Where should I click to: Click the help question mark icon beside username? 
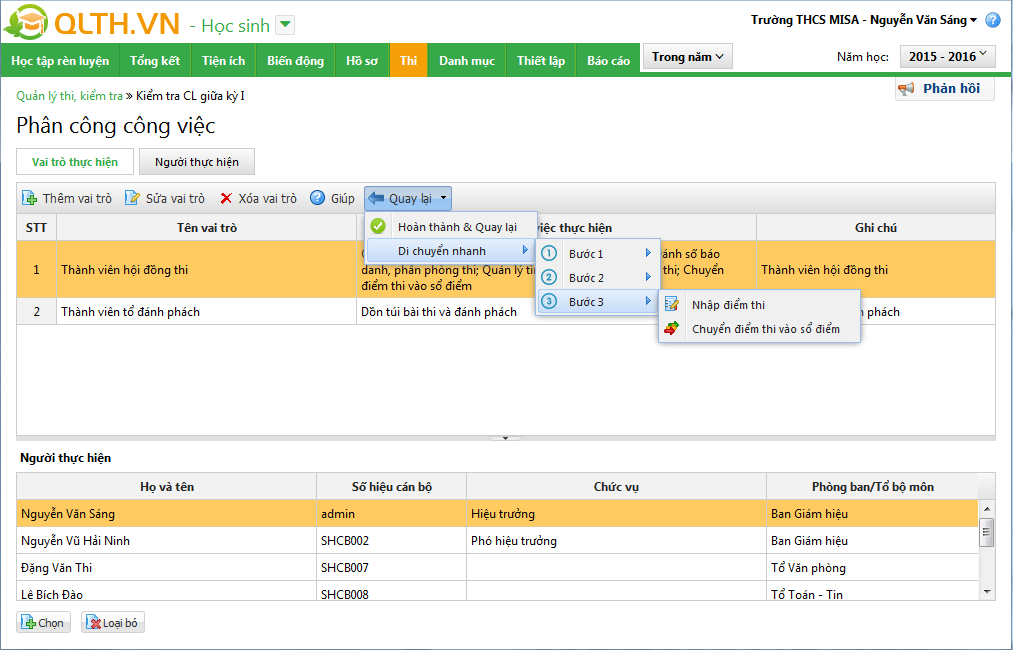[x=992, y=20]
